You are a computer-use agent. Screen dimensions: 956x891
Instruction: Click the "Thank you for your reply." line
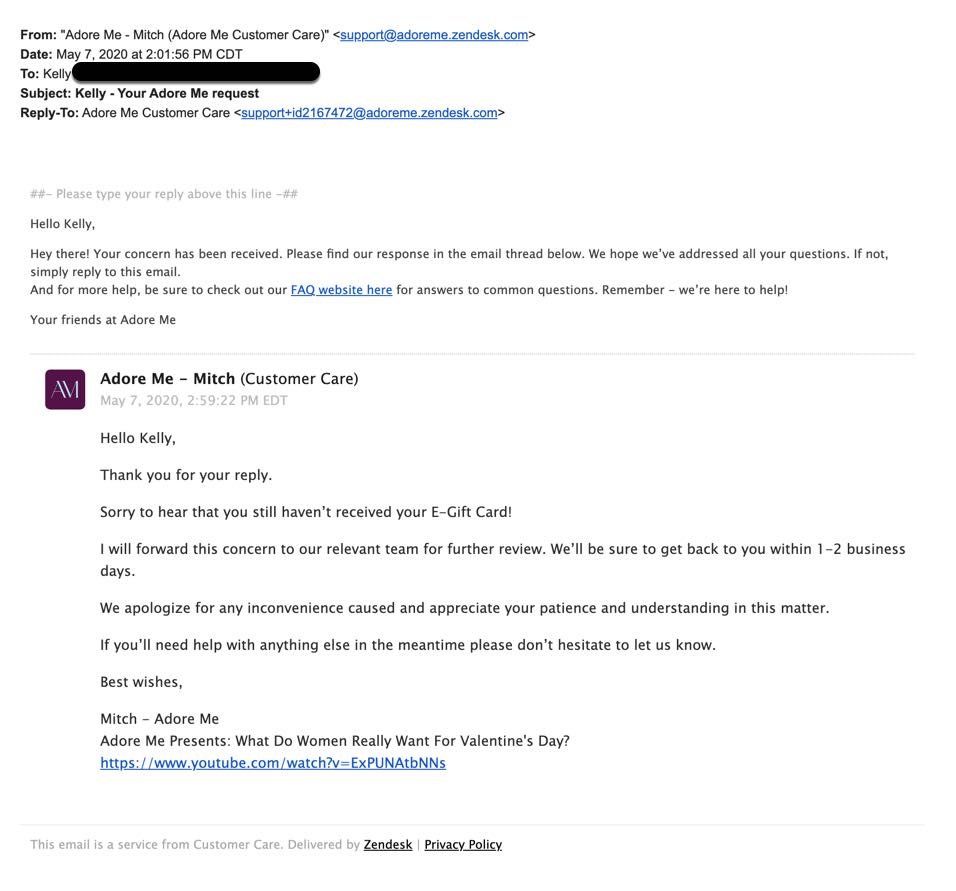(186, 475)
